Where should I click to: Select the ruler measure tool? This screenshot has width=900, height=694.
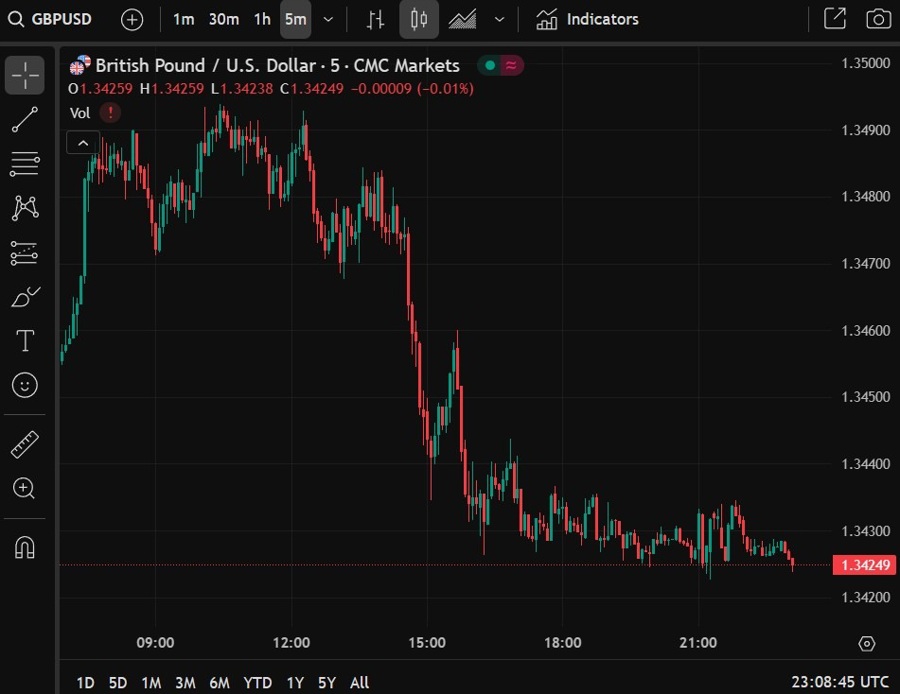click(25, 444)
